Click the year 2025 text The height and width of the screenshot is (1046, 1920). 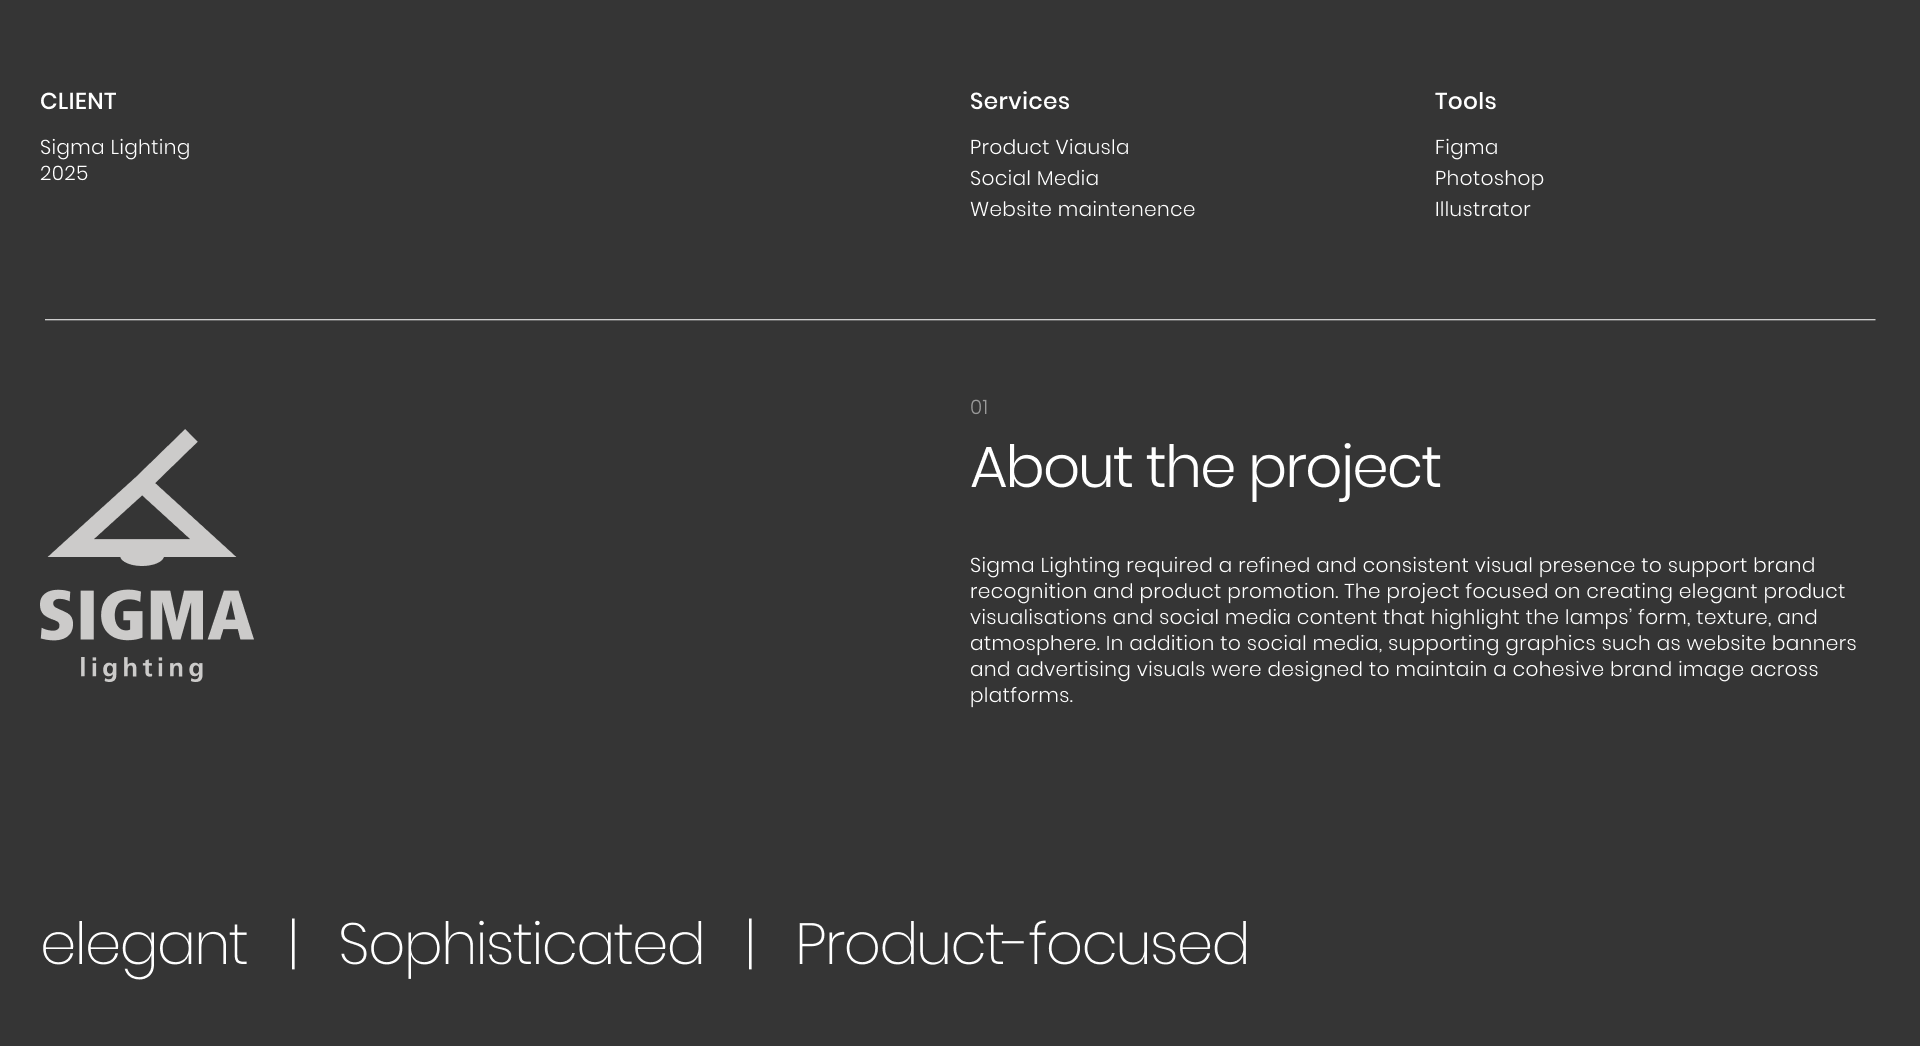64,173
